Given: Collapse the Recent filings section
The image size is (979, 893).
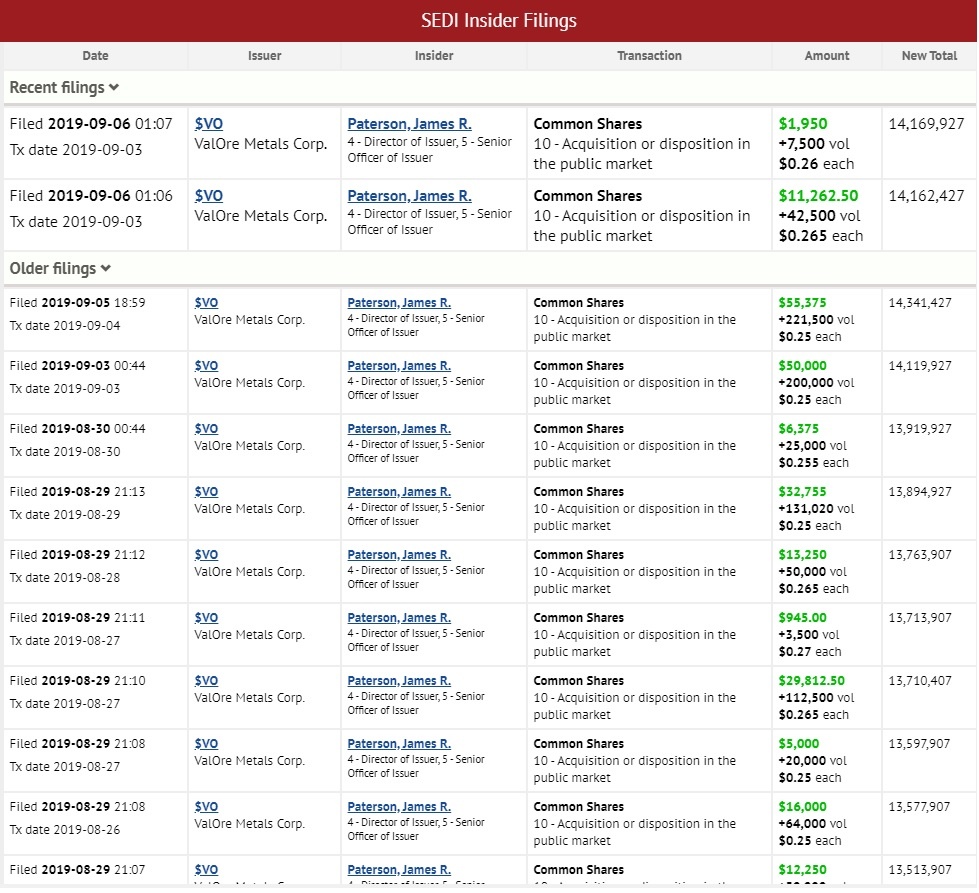Looking at the screenshot, I should click(64, 87).
